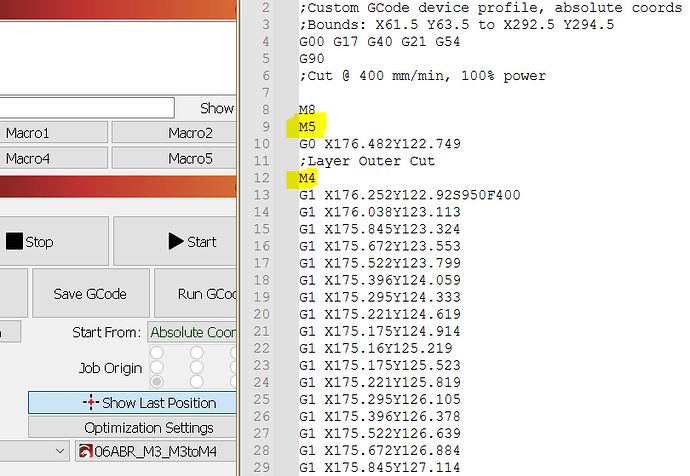The height and width of the screenshot is (476, 690).
Task: Select center Job Origin radio
Action: [197, 367]
